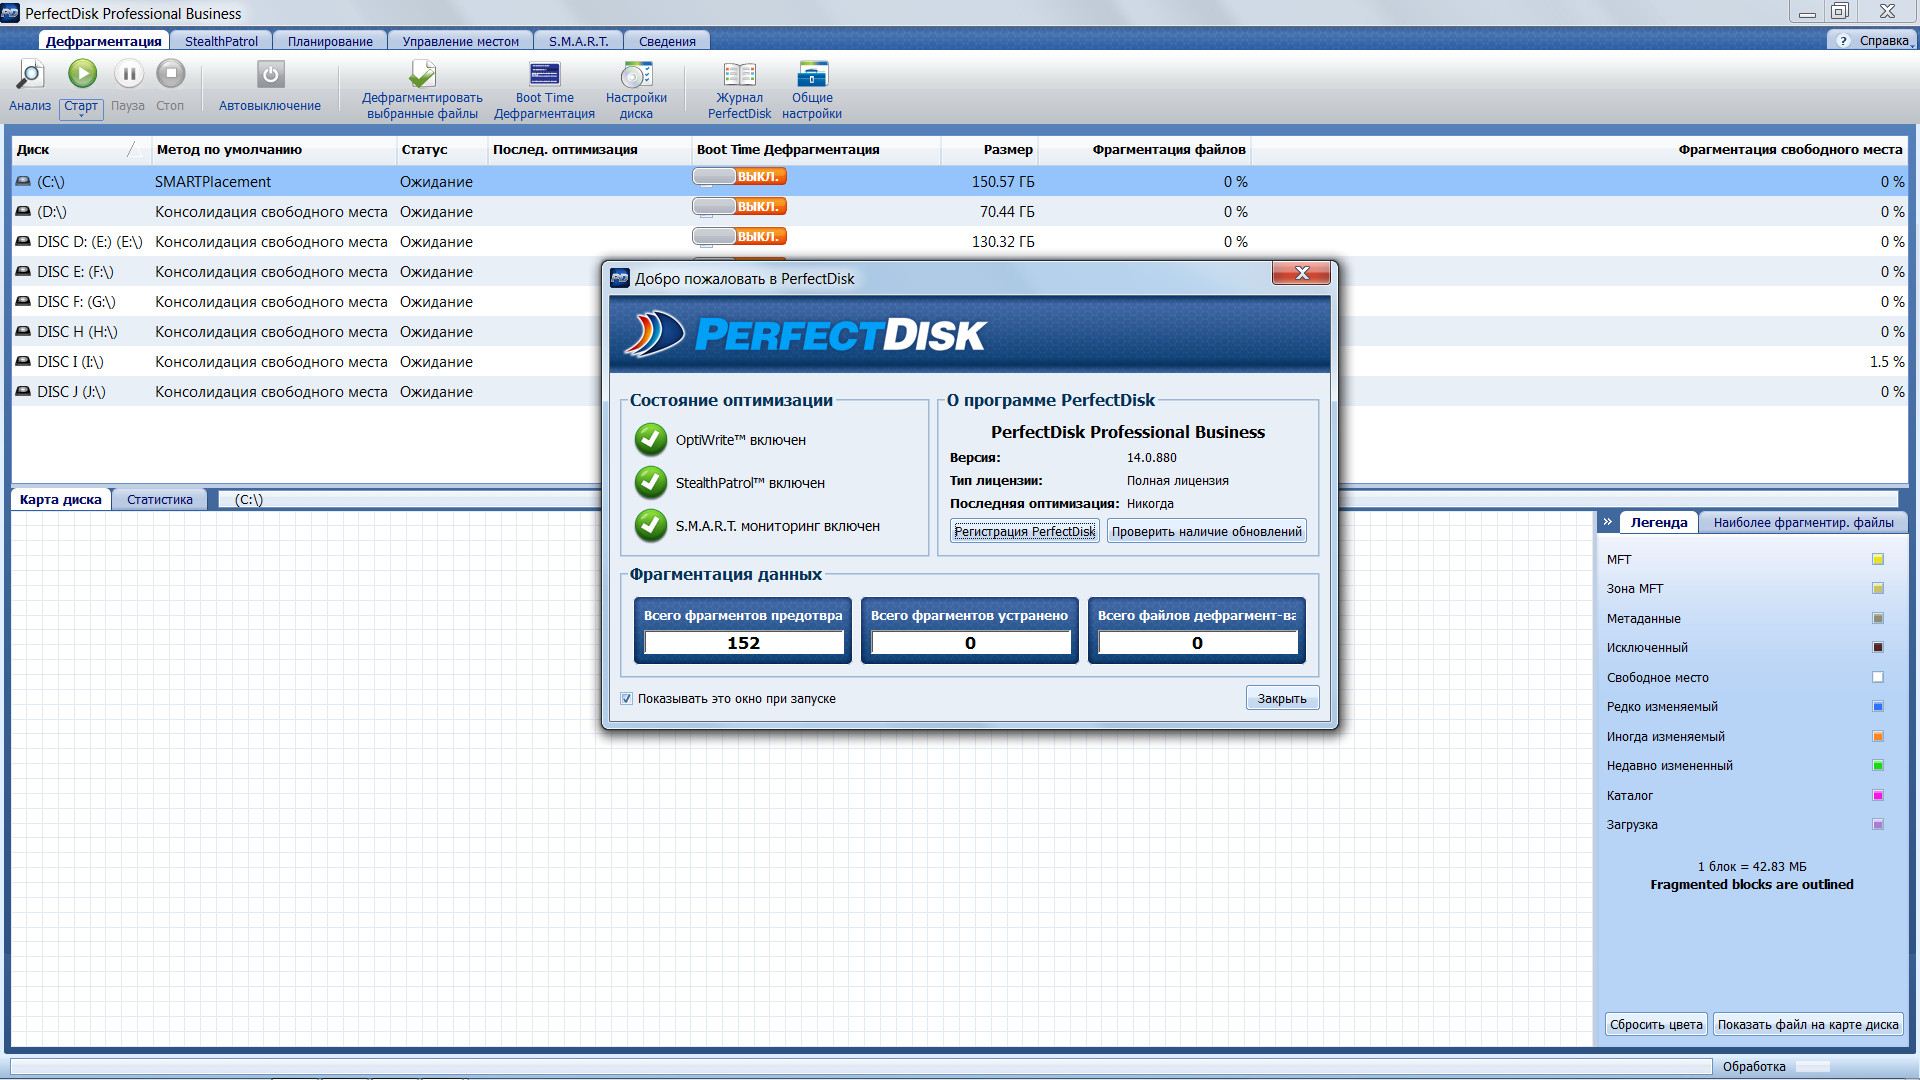Select the DISC F: (G:\) row

960,302
